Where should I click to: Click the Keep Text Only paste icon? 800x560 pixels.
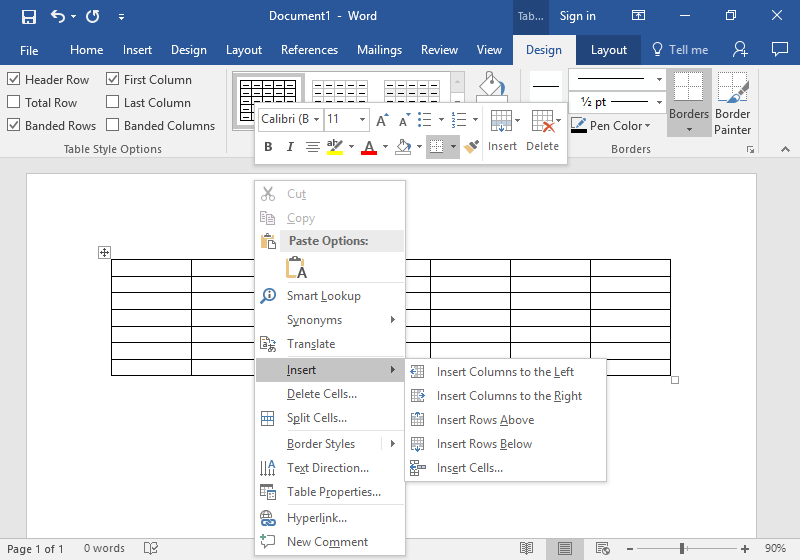296,267
